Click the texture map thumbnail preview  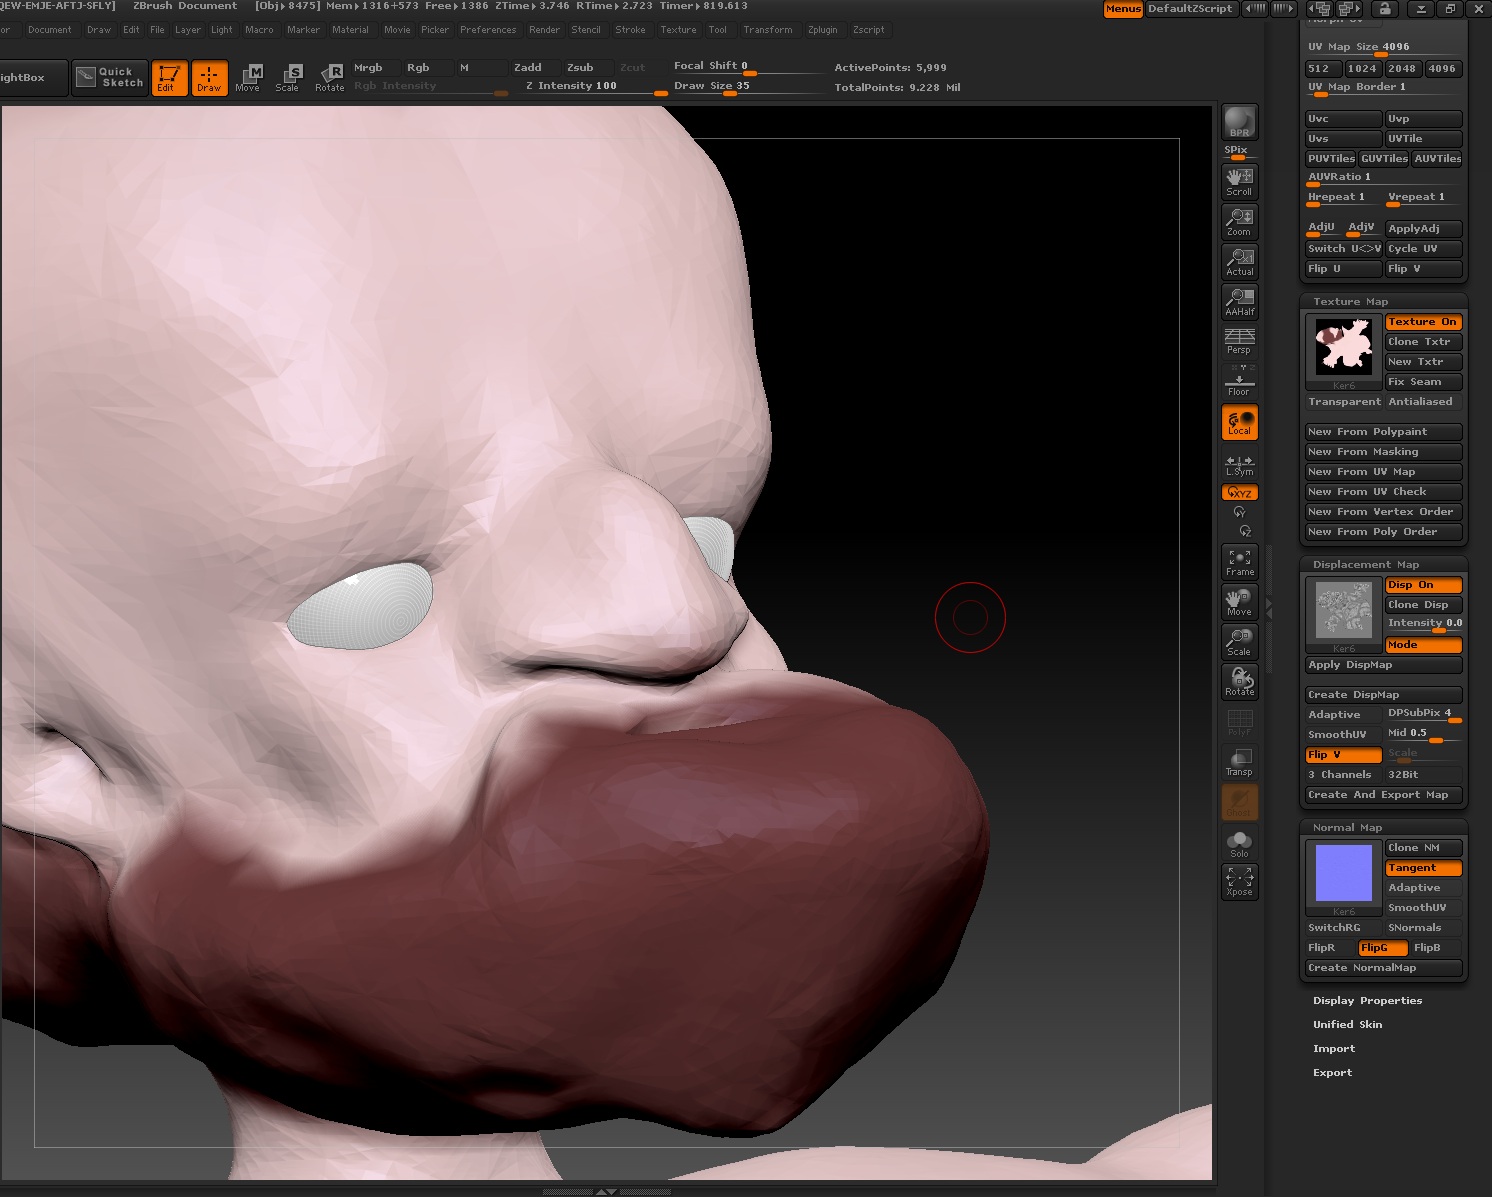(1343, 347)
